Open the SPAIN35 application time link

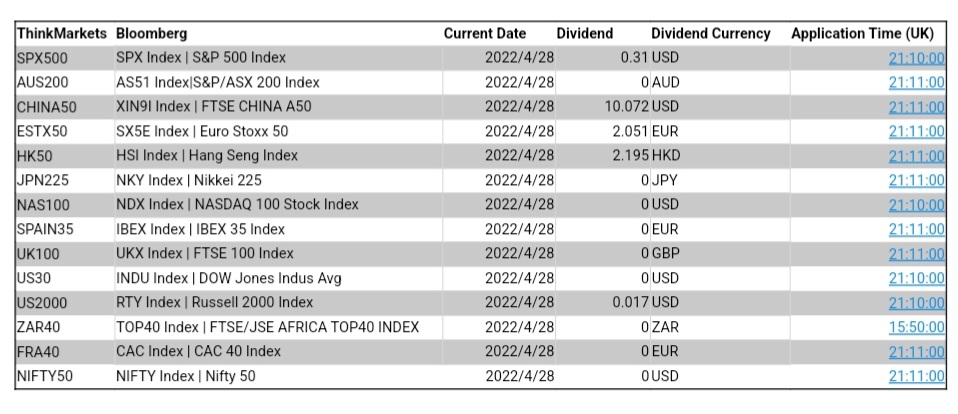pyautogui.click(x=916, y=229)
